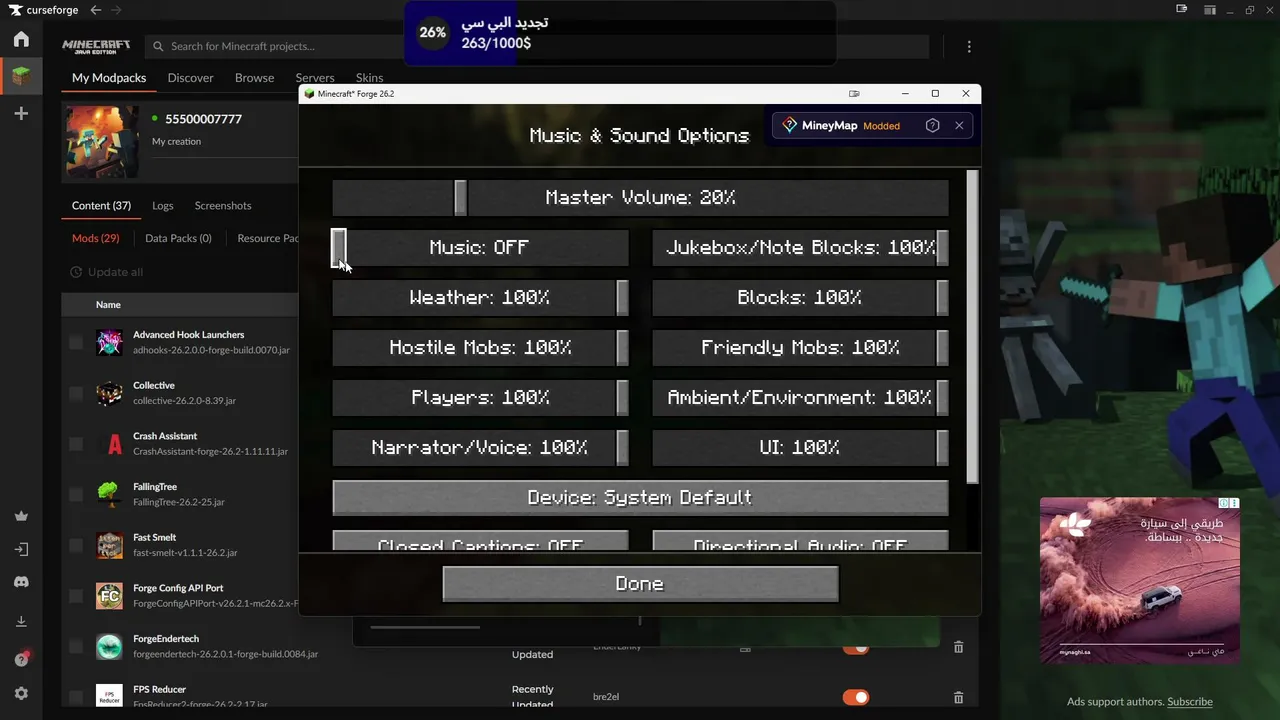This screenshot has height=720, width=1280.
Task: Tick the Fast Smelt checkbox
Action: (x=76, y=545)
